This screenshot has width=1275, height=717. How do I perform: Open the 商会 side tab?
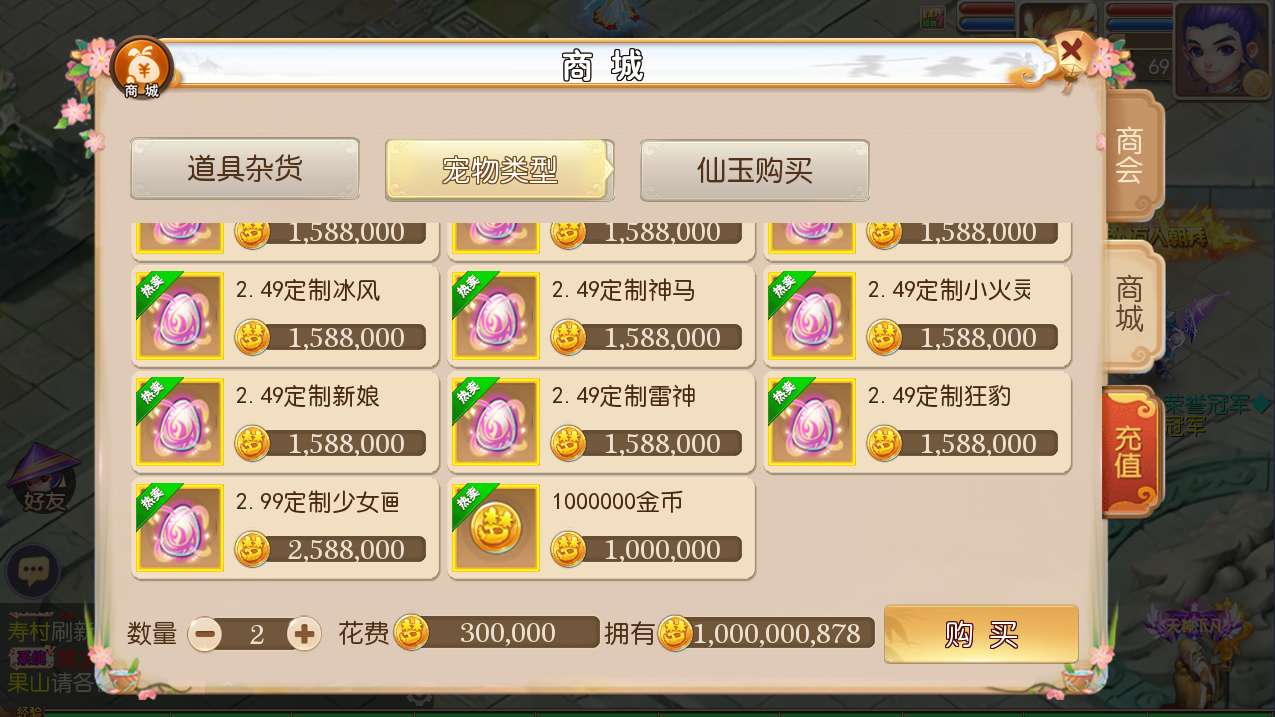coord(1130,155)
